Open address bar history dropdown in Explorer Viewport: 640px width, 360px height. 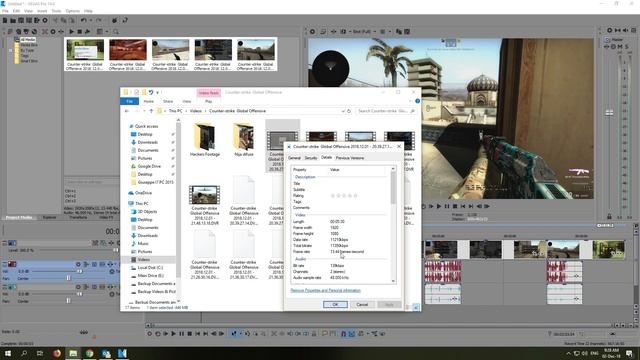[x=343, y=111]
